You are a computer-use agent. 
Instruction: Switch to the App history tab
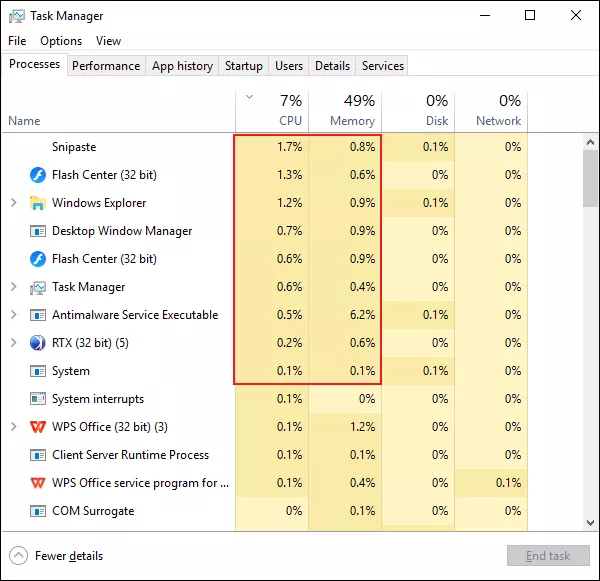pos(182,66)
